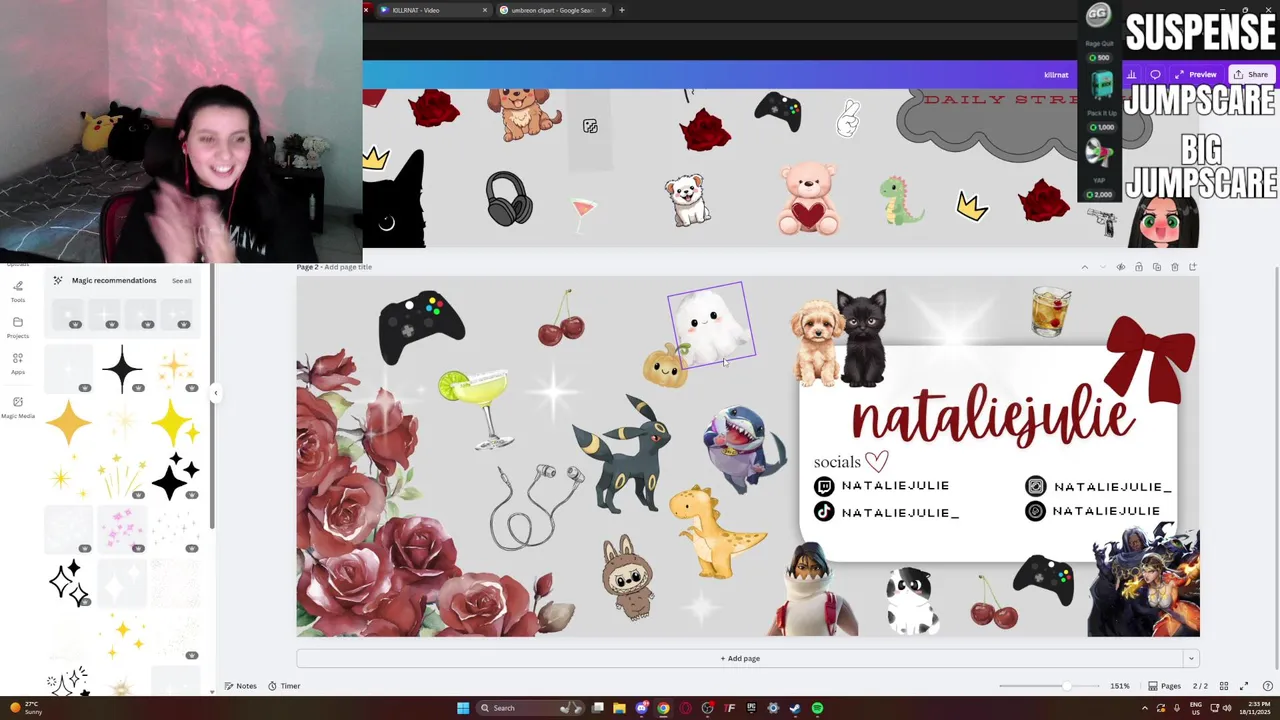Screen dimensions: 1280x720
Task: Open the Apps sidebar section
Action: [x=18, y=363]
